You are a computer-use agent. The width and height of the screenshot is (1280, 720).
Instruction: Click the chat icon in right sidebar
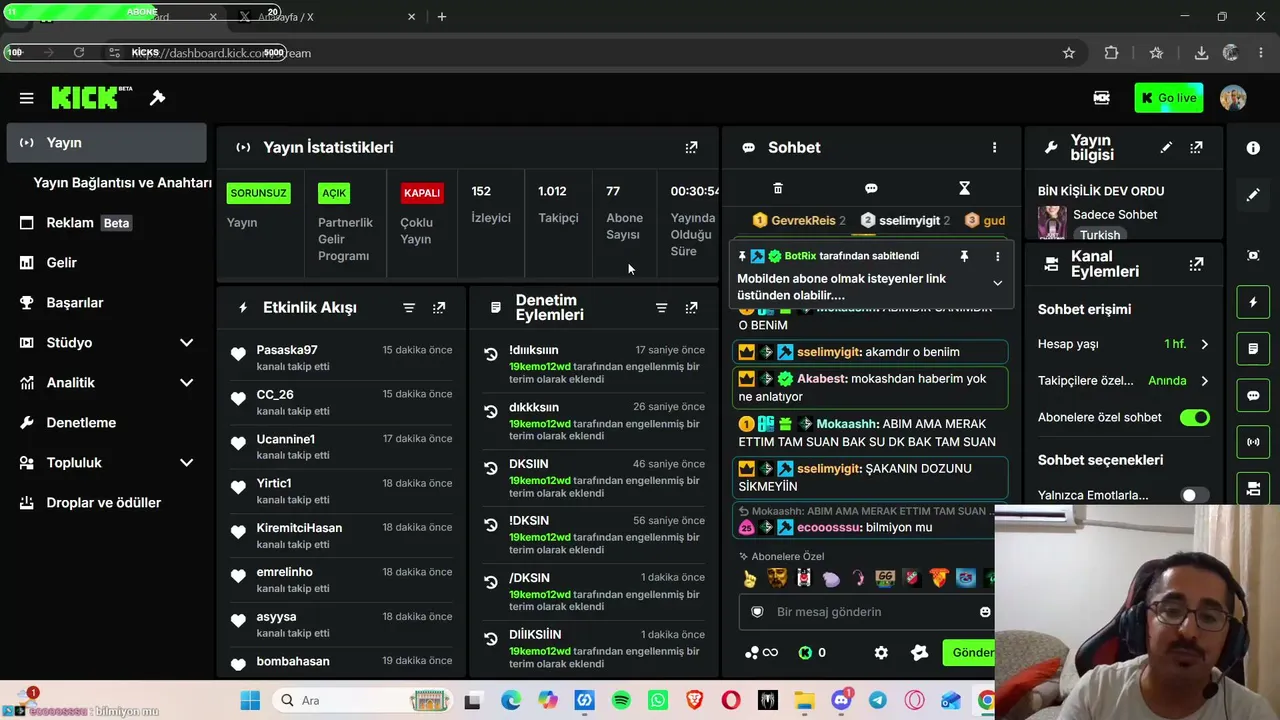tap(1253, 395)
